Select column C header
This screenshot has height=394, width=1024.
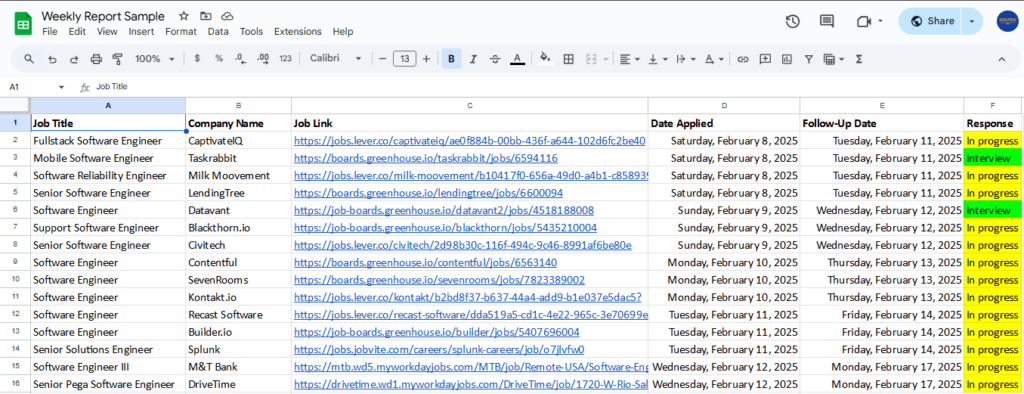click(470, 105)
